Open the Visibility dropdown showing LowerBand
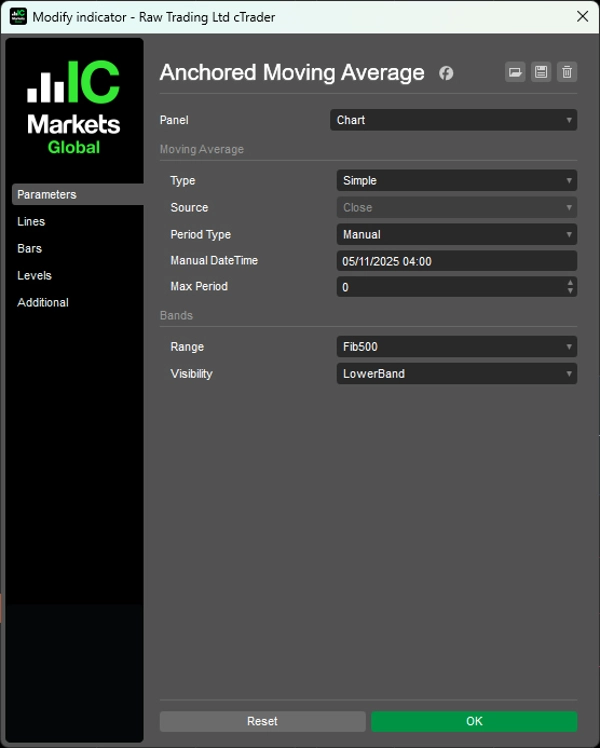 (x=457, y=374)
